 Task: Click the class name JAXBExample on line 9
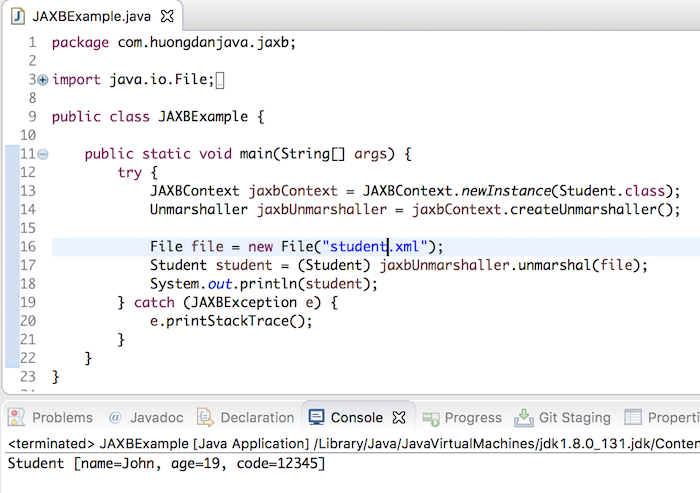(203, 117)
